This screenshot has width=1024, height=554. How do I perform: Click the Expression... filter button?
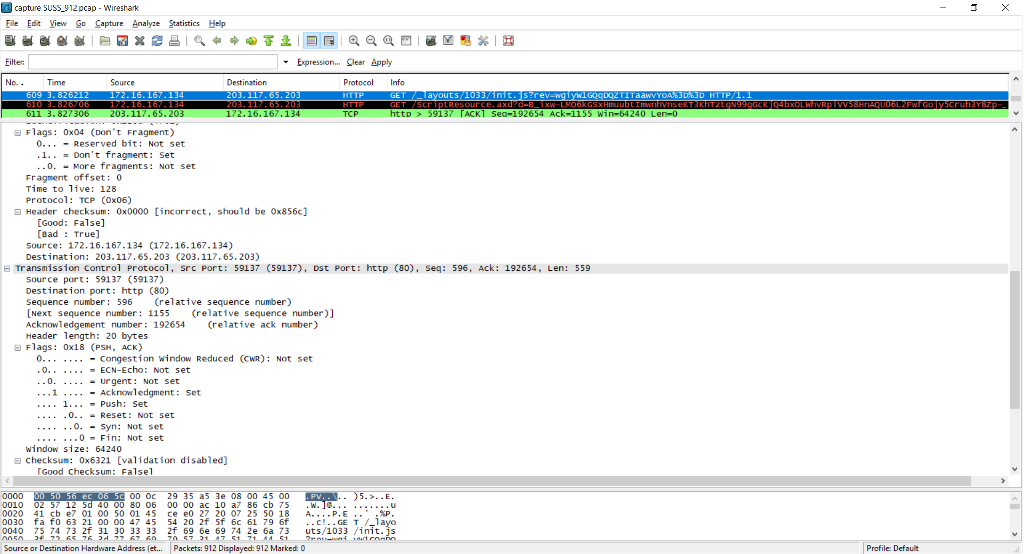[x=318, y=62]
